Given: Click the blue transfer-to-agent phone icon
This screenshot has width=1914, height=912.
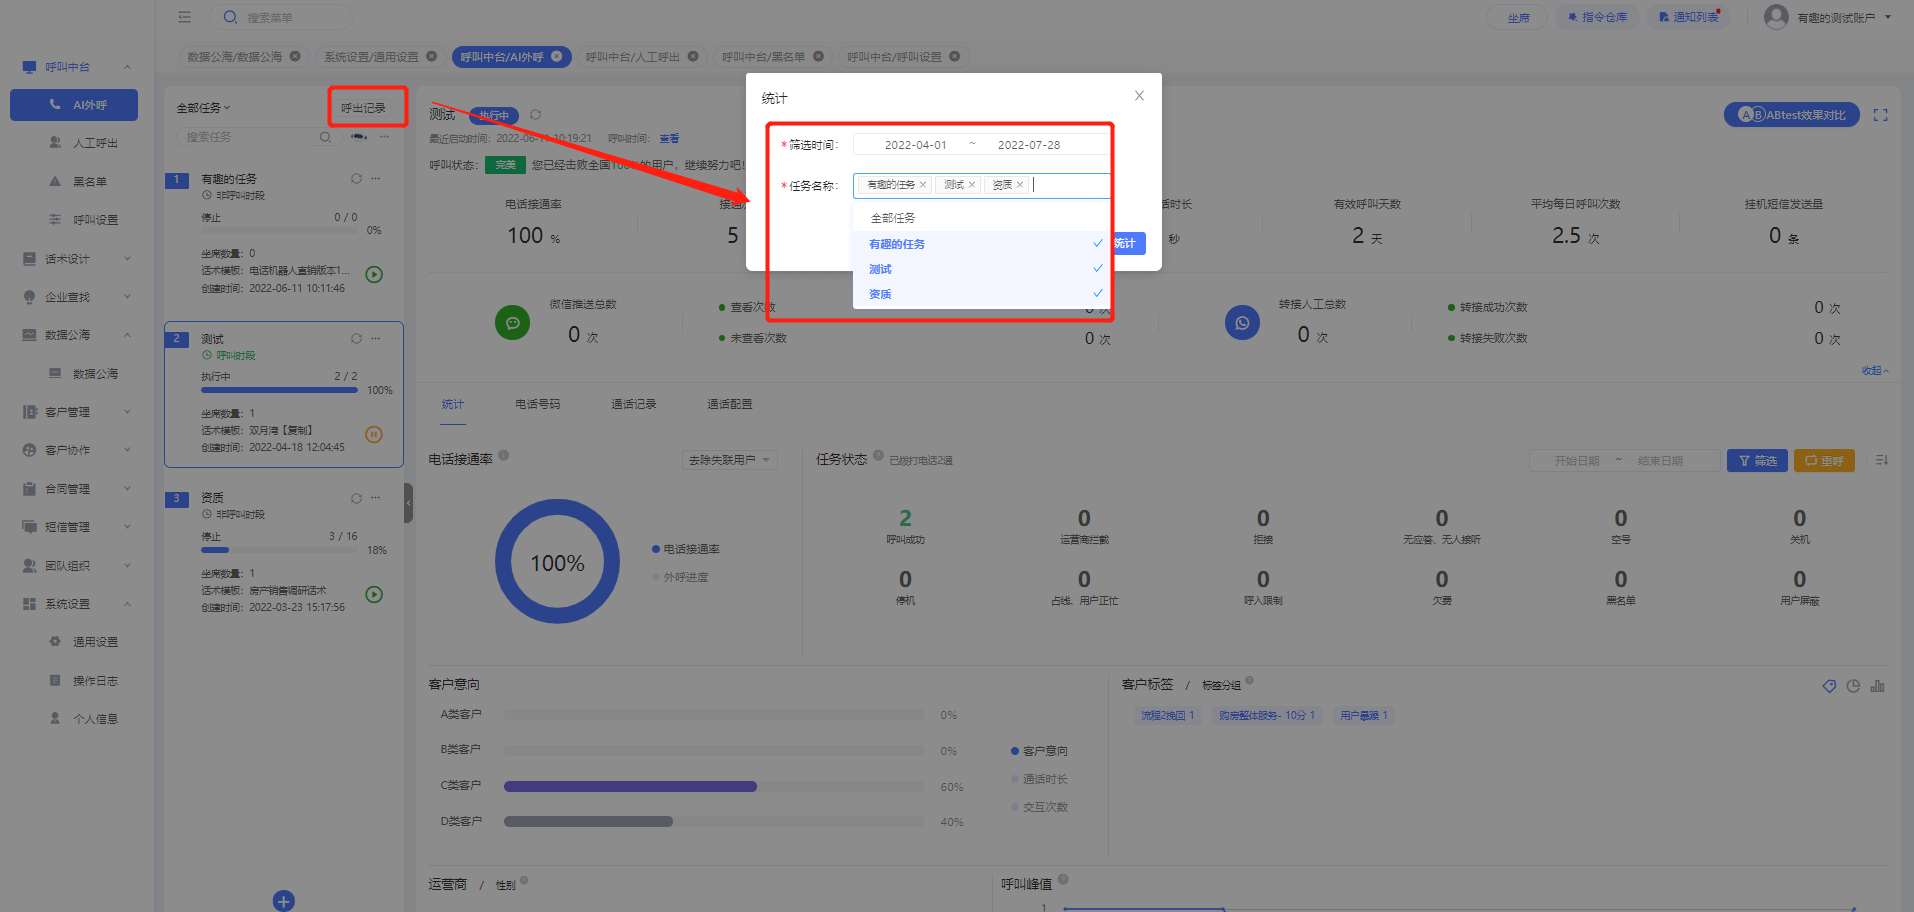Looking at the screenshot, I should point(1242,323).
